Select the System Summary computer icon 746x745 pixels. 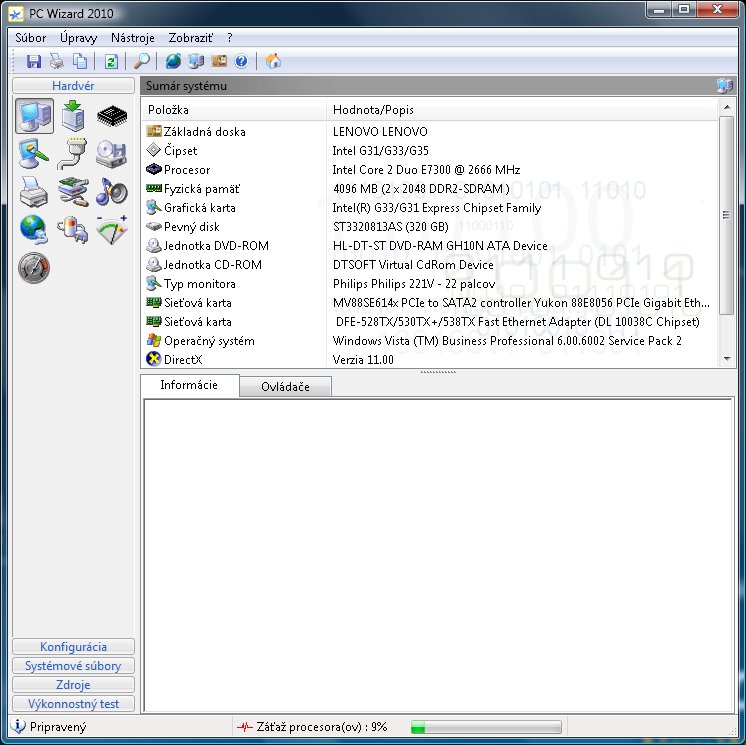34,116
